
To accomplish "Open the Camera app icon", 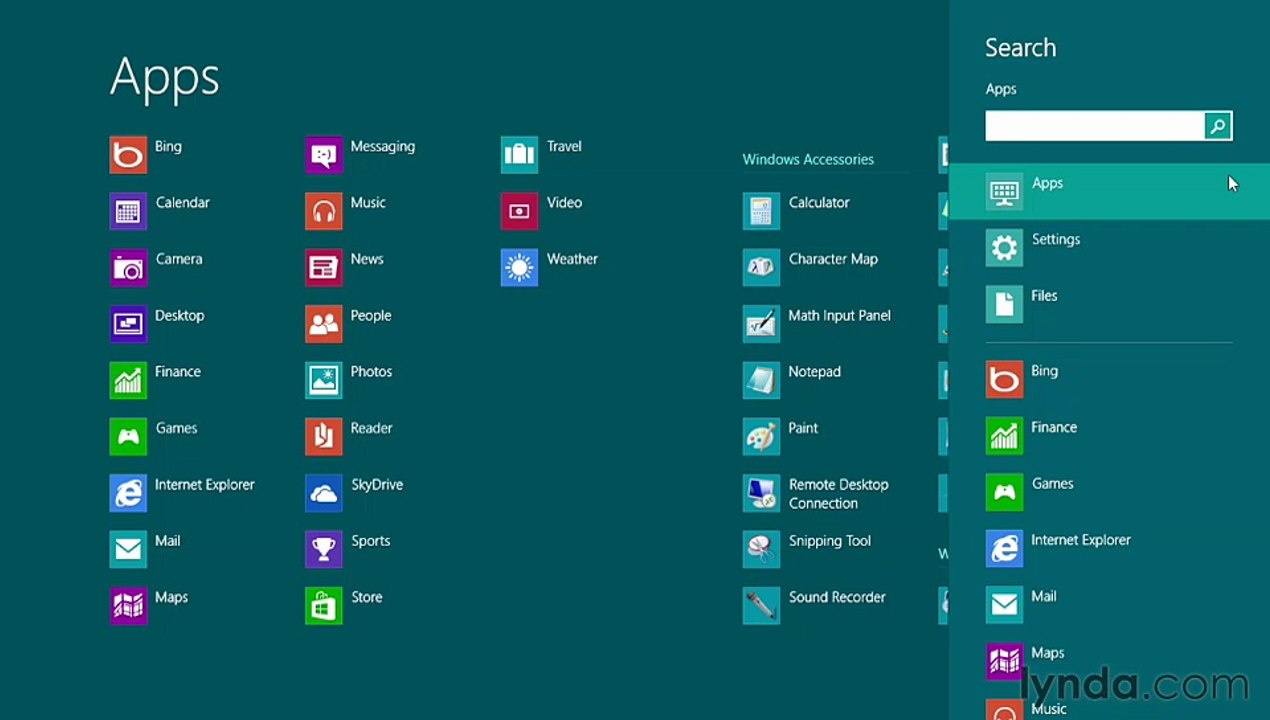I will coord(128,268).
